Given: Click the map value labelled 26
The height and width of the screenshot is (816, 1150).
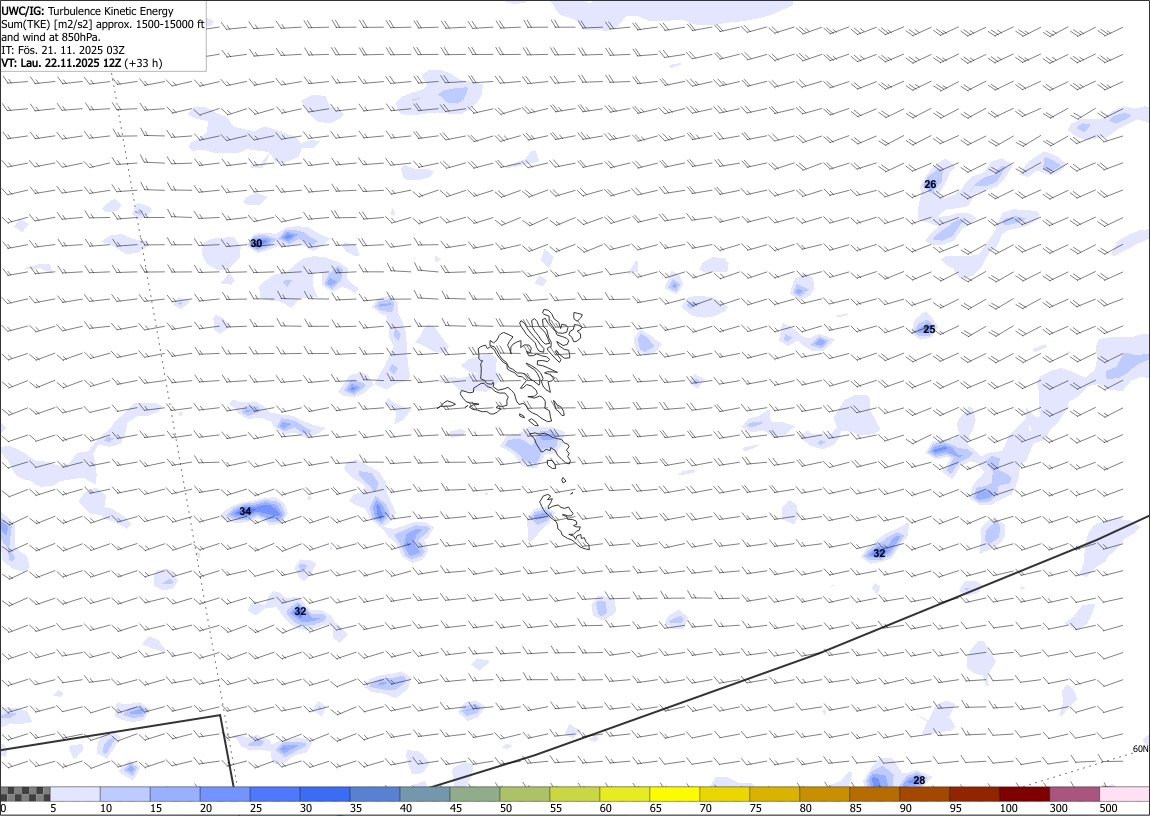Looking at the screenshot, I should tap(930, 184).
